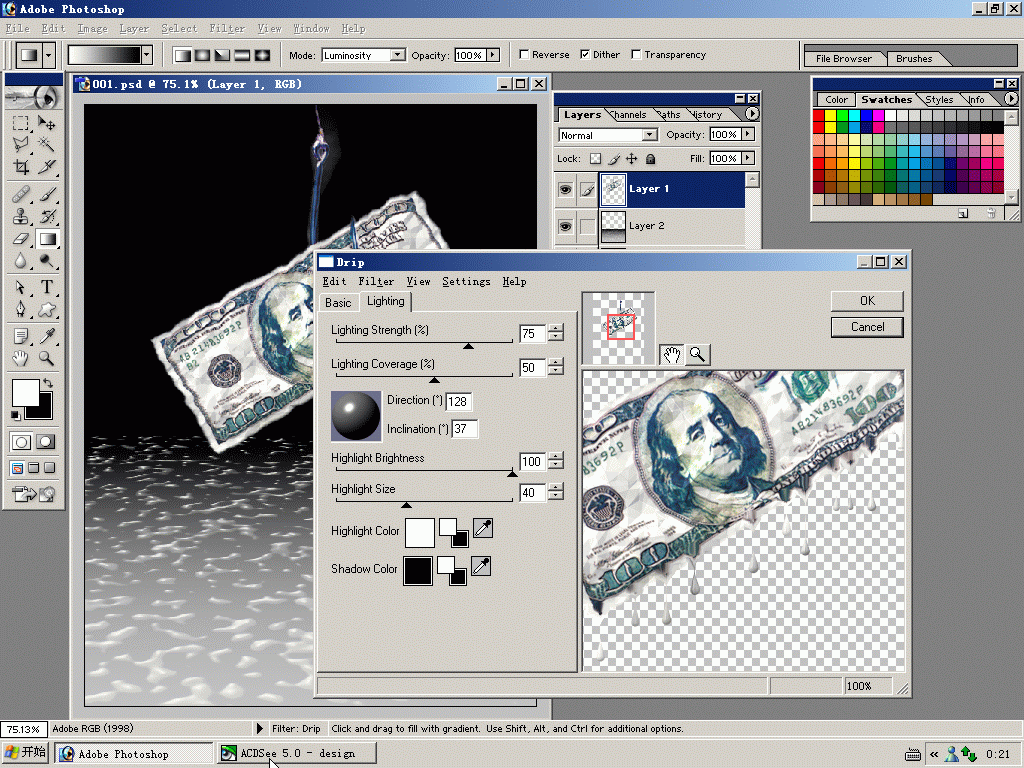Uncheck the Dither checkbox
The width and height of the screenshot is (1024, 768).
coord(585,54)
